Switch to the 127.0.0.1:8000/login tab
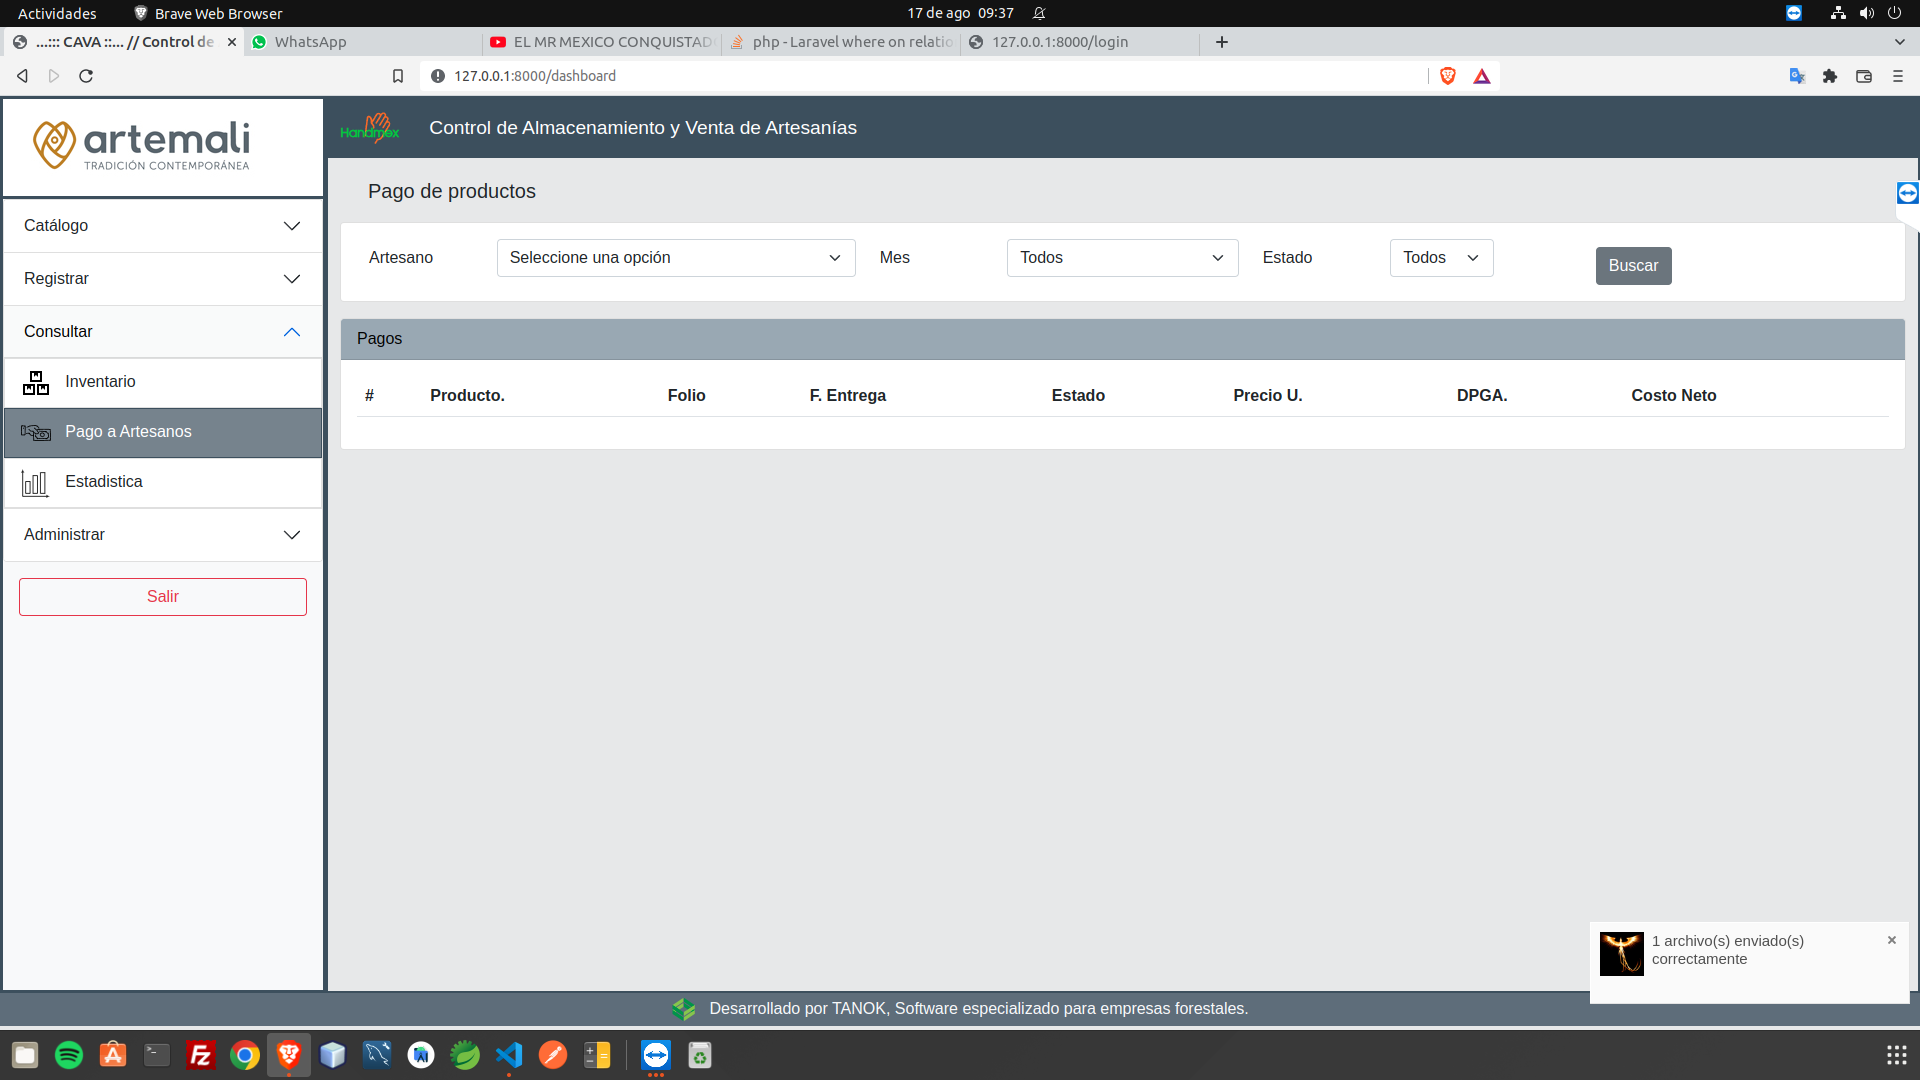Viewport: 1920px width, 1080px height. (1060, 42)
